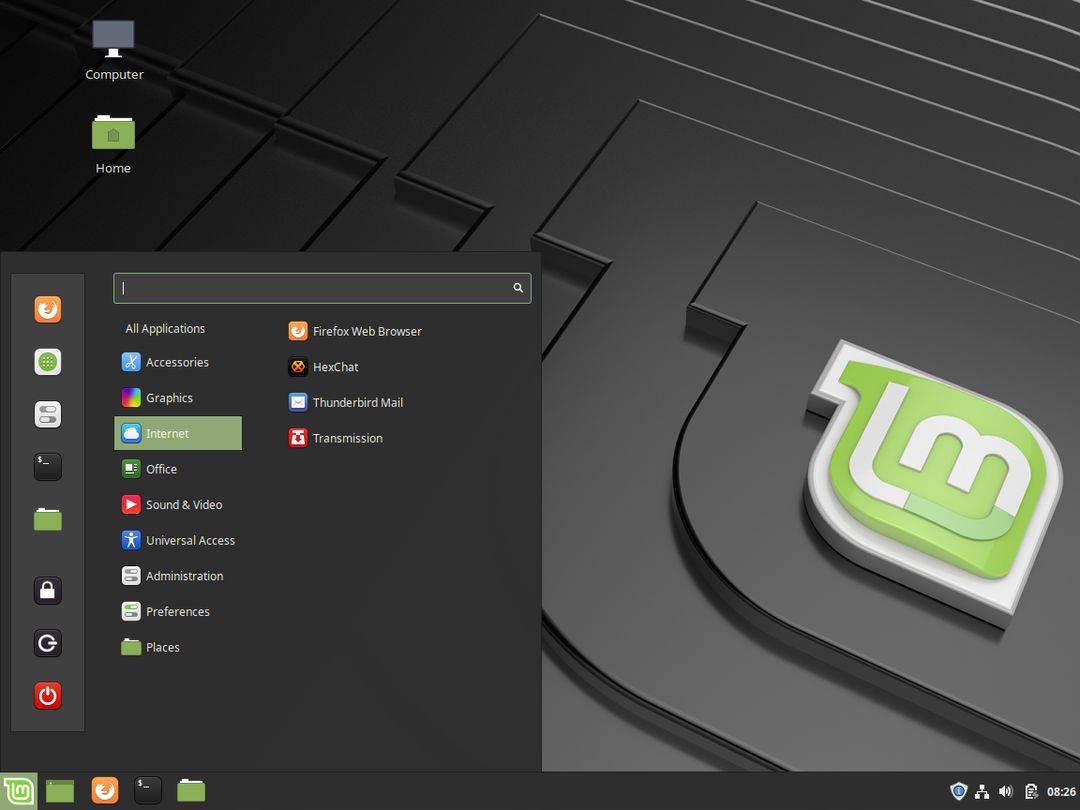
Task: Switch to the Office category
Action: pyautogui.click(x=160, y=468)
